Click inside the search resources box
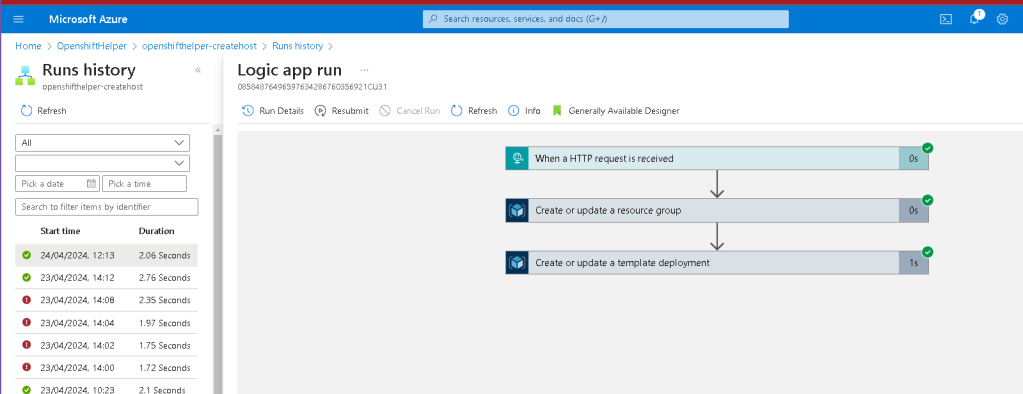 (605, 19)
